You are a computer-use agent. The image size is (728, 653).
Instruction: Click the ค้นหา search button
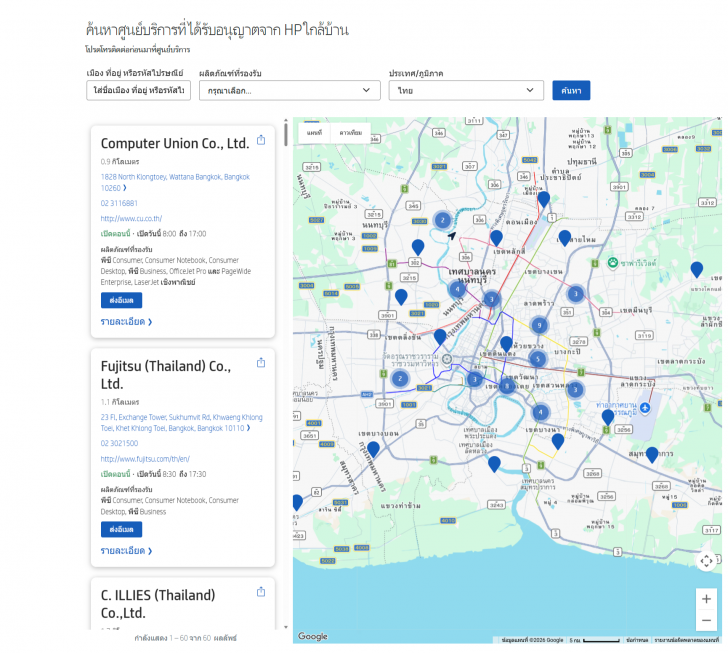pyautogui.click(x=571, y=91)
